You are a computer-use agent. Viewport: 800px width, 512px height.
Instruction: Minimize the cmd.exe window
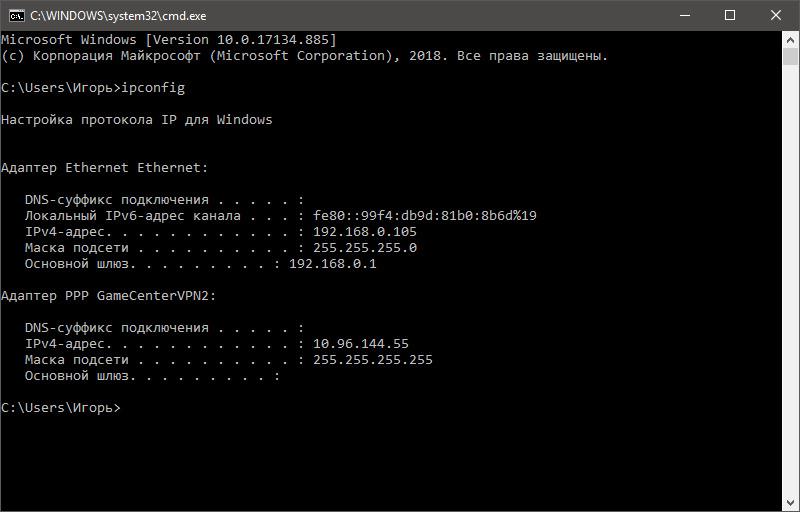click(x=685, y=16)
